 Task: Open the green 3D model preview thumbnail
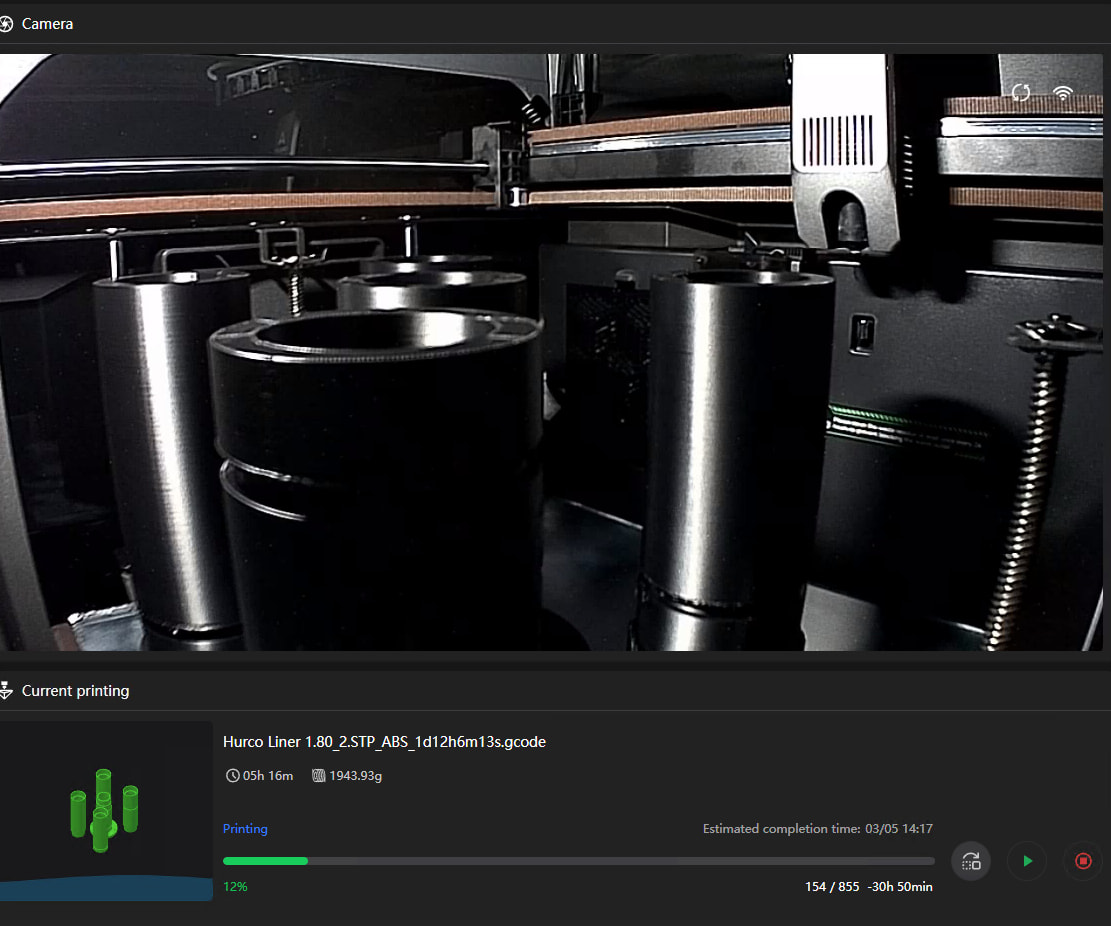coord(105,810)
